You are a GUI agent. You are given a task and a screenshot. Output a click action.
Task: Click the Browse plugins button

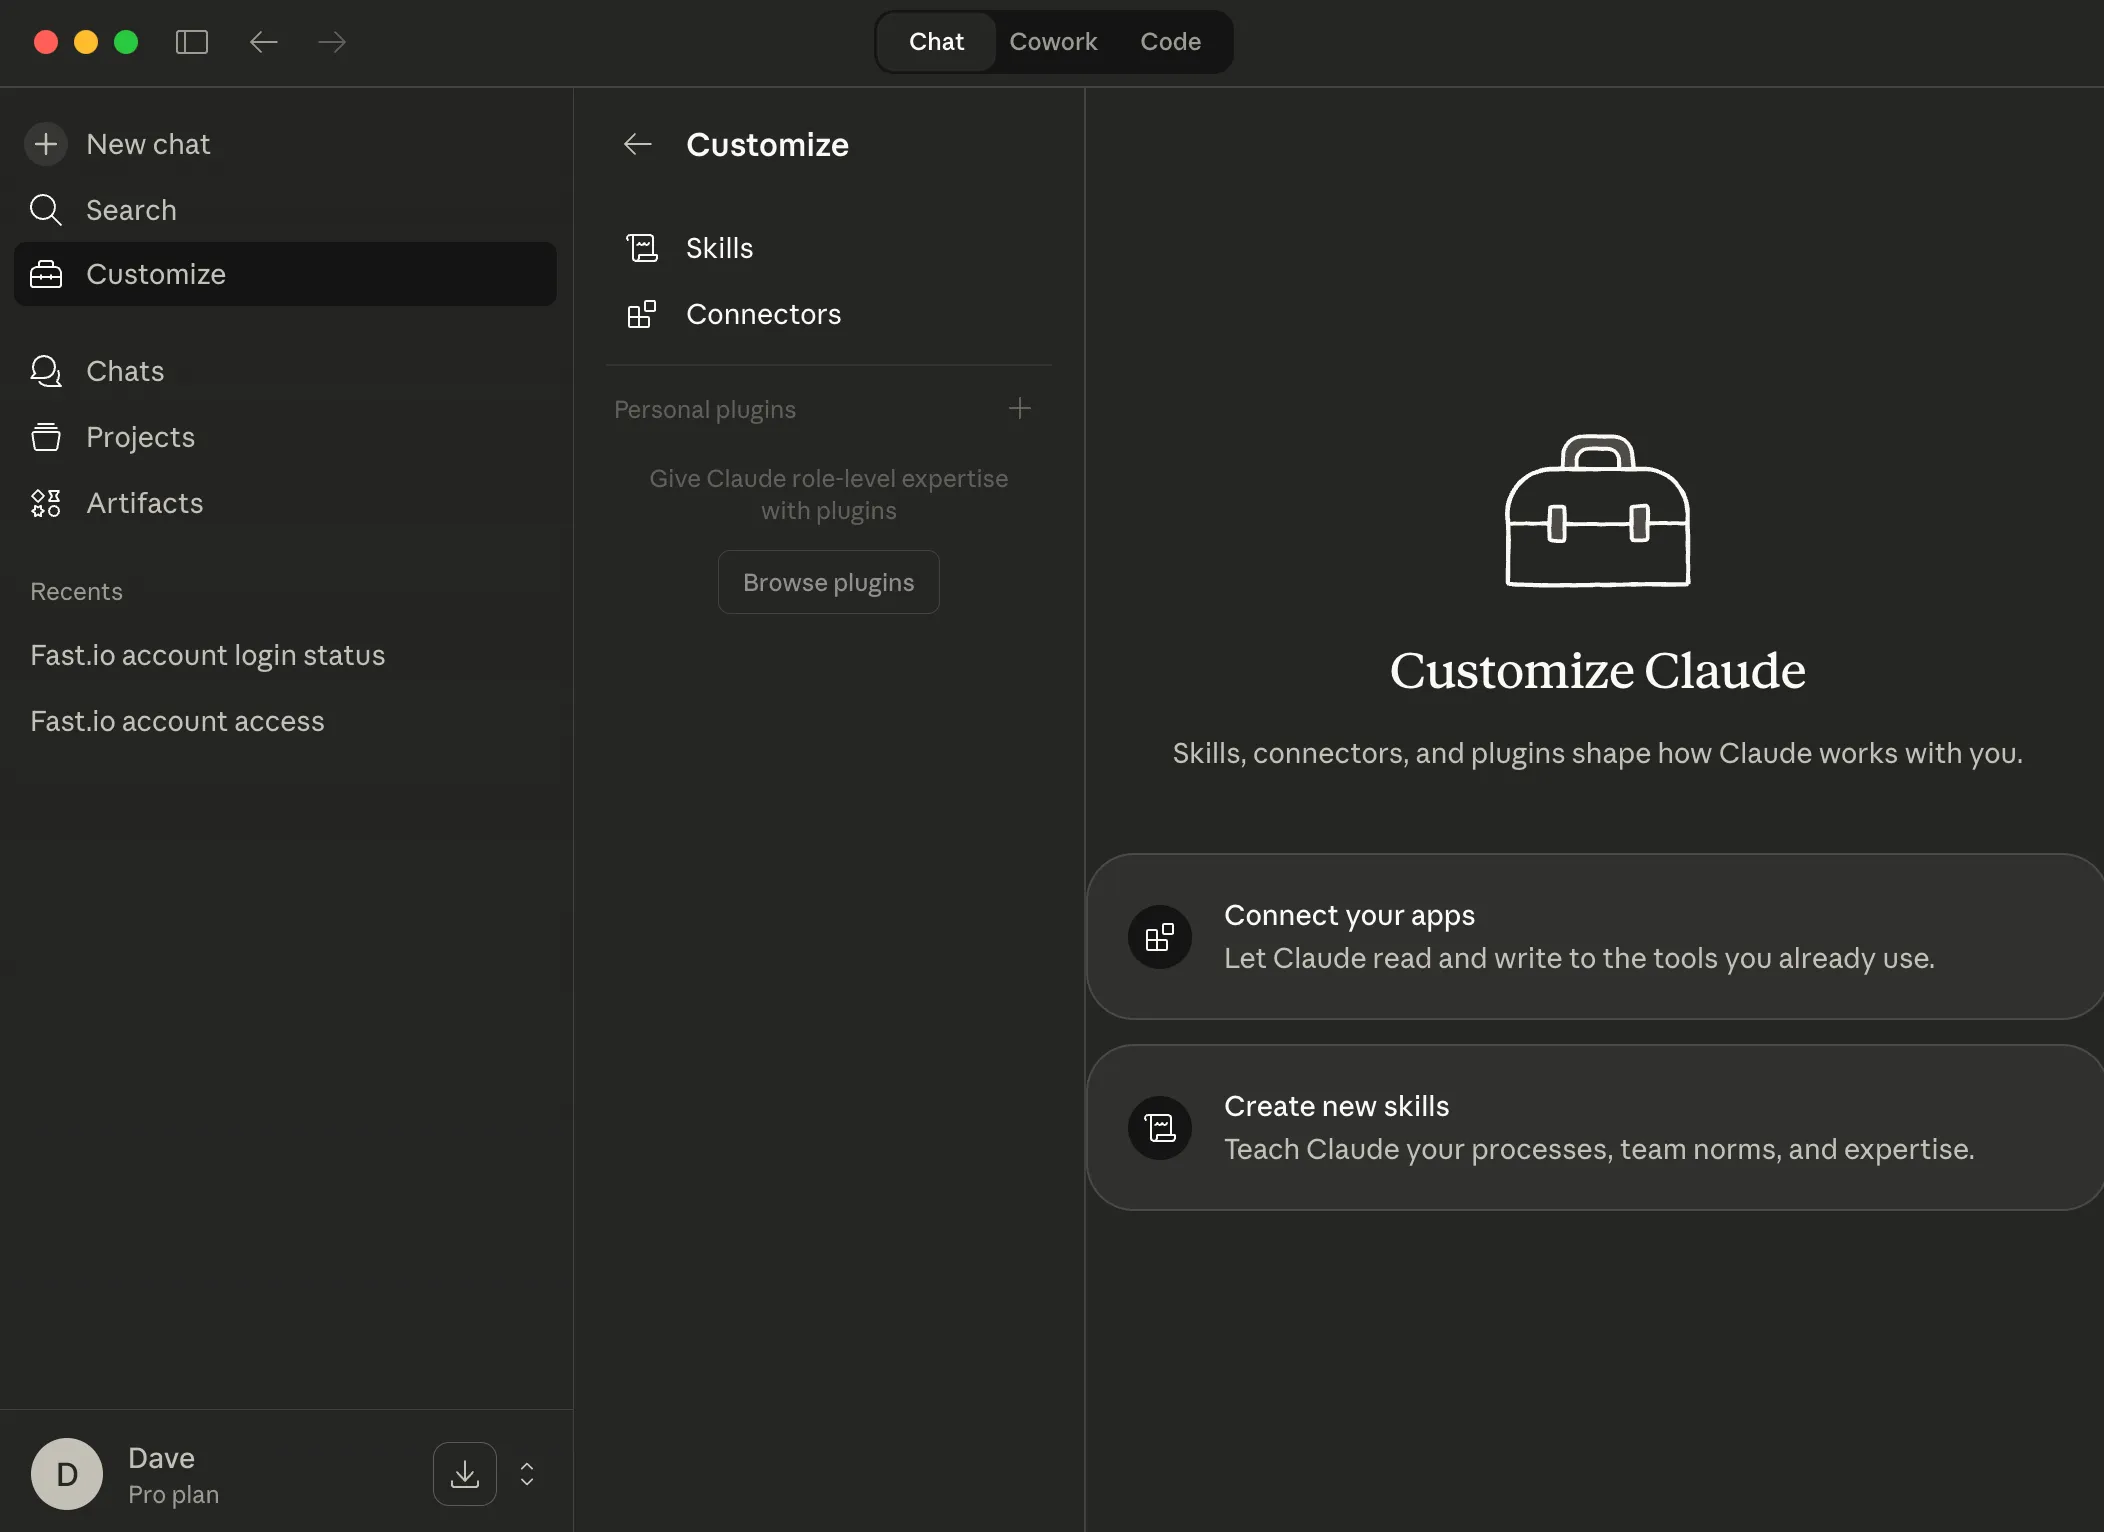(828, 582)
